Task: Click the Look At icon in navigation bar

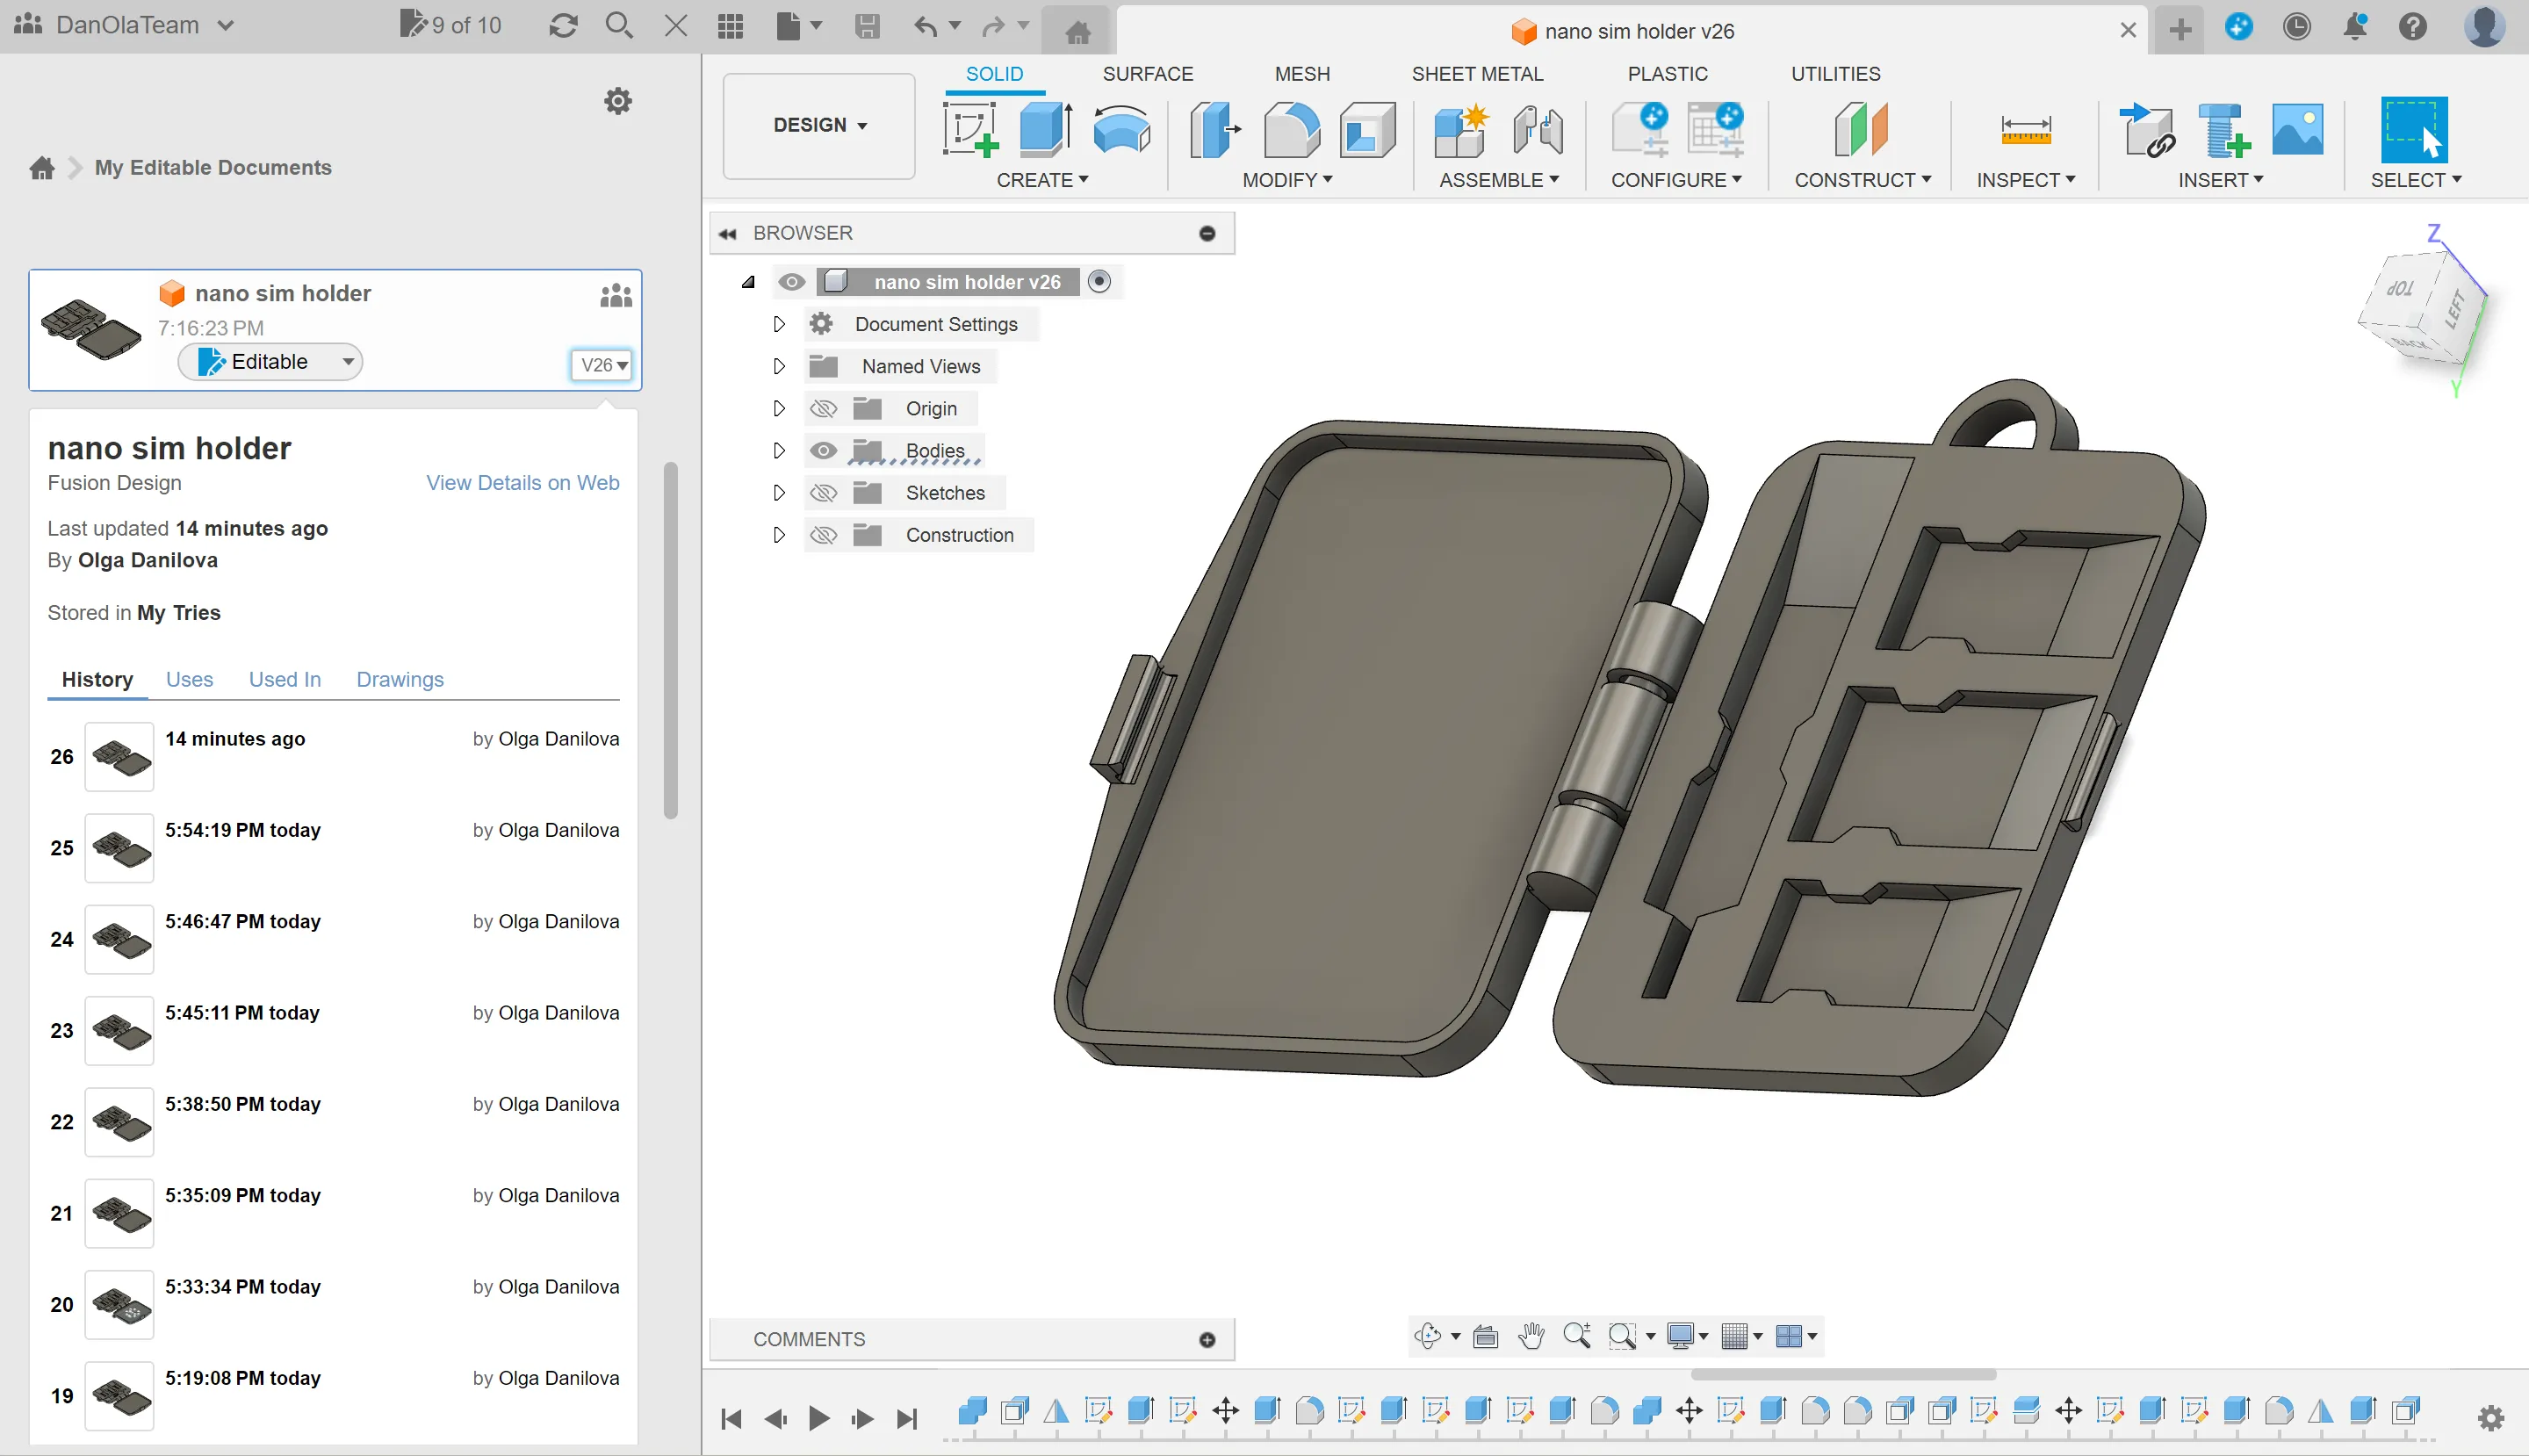Action: point(1486,1336)
